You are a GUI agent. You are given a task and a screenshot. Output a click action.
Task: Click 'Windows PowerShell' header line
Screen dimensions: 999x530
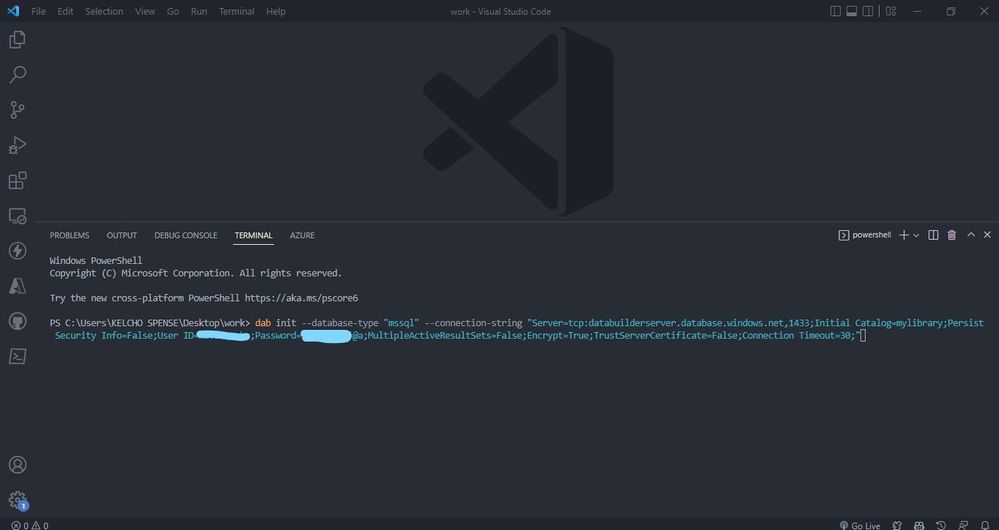pos(96,261)
